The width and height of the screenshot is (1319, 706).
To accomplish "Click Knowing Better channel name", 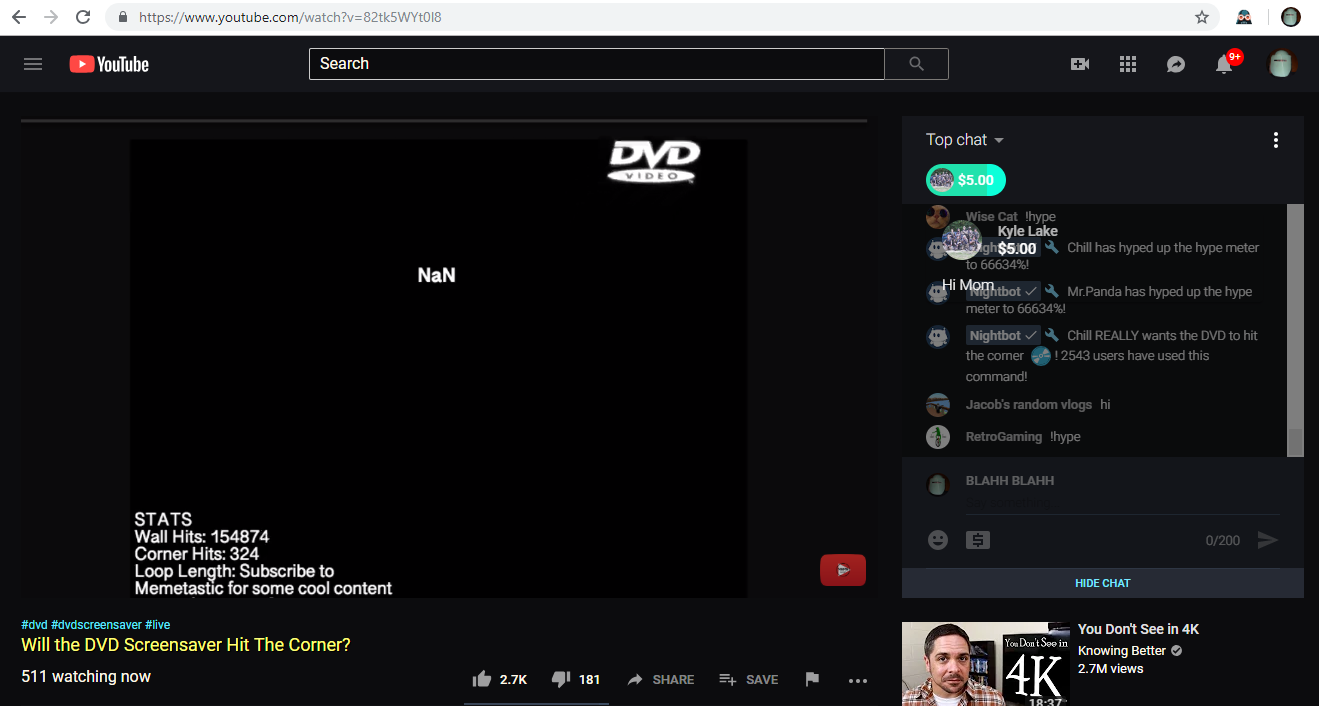I will click(x=1122, y=650).
